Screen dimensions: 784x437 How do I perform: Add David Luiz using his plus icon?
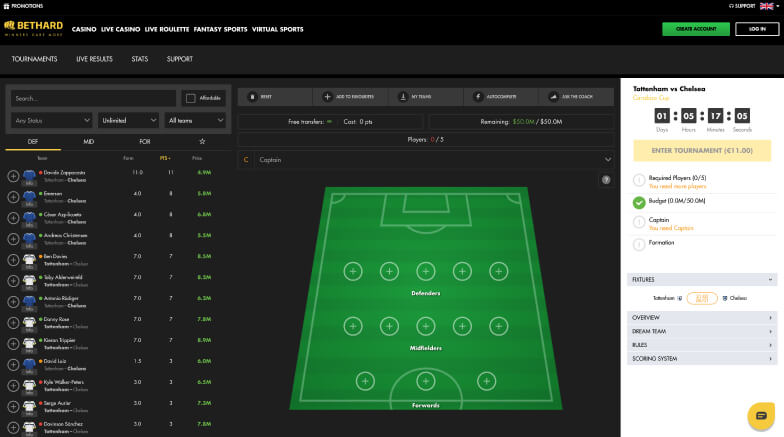point(13,365)
